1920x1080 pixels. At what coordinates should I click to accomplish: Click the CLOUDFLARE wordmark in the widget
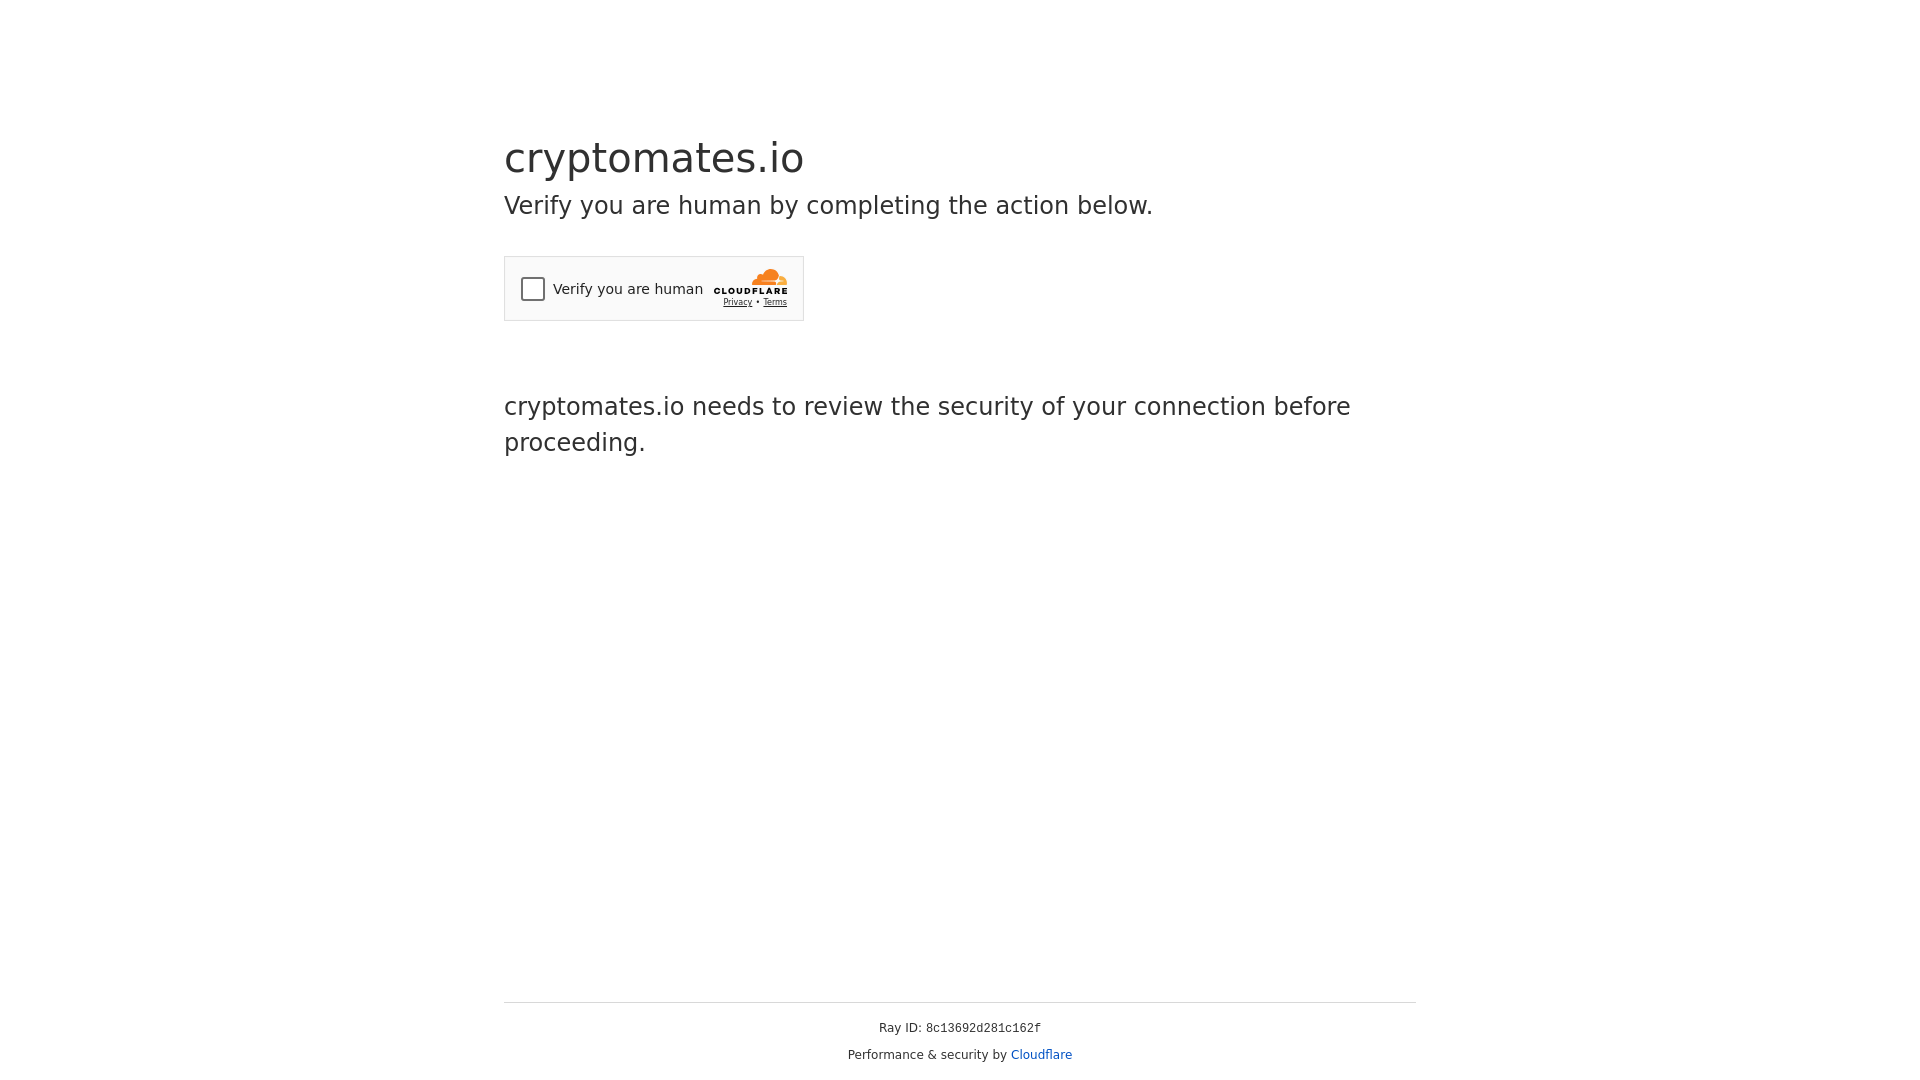pyautogui.click(x=750, y=291)
